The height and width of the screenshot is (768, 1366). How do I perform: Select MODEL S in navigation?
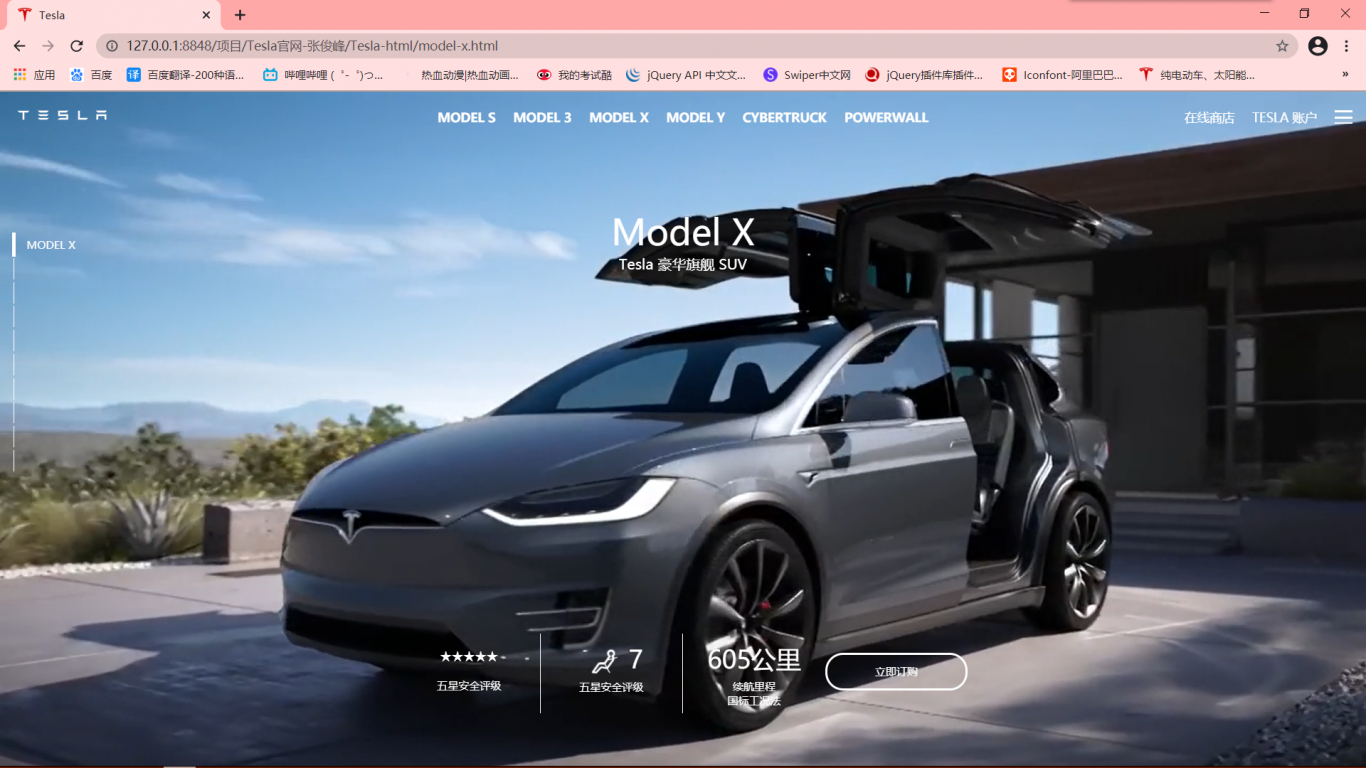(x=467, y=118)
